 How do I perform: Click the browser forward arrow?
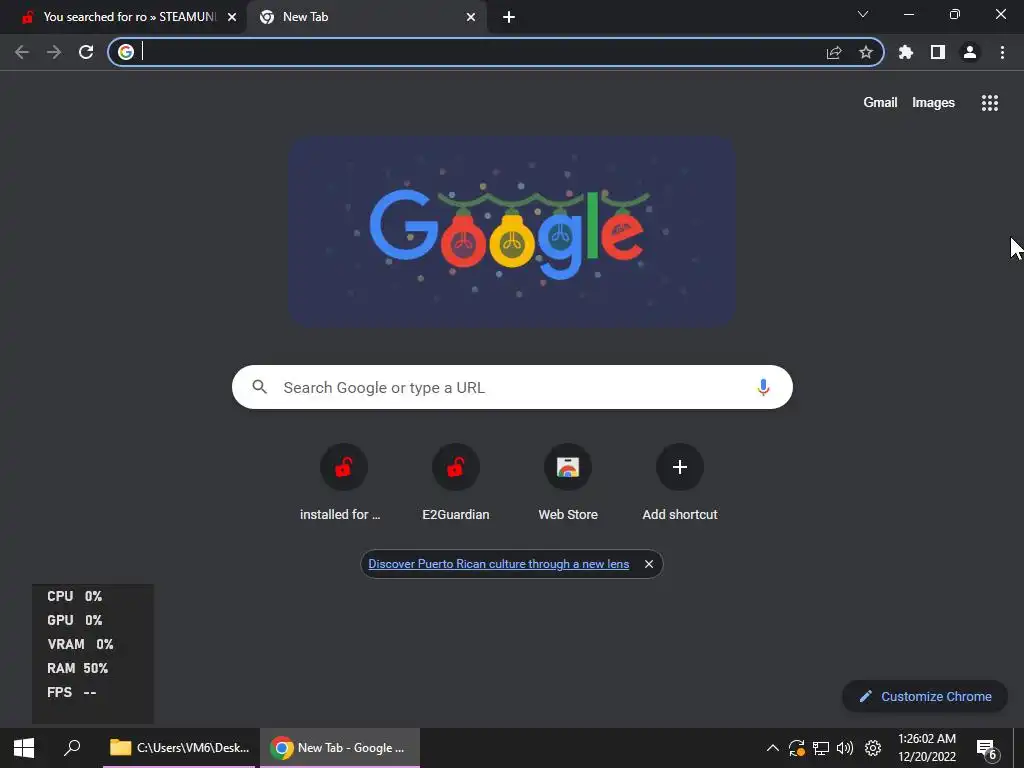tap(54, 52)
